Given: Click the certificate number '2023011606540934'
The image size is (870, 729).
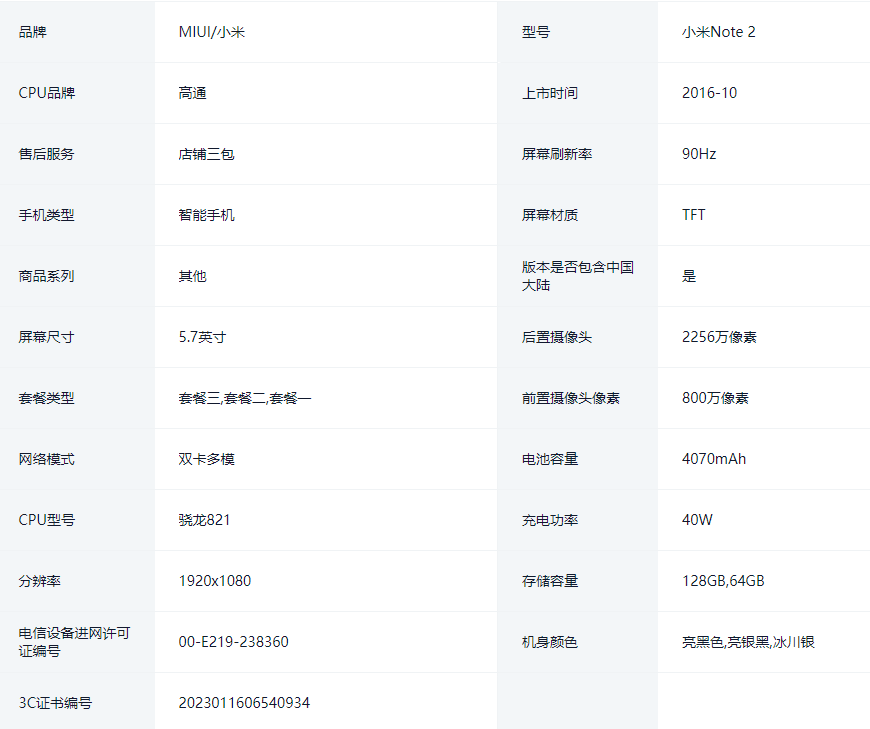Looking at the screenshot, I should tap(244, 703).
